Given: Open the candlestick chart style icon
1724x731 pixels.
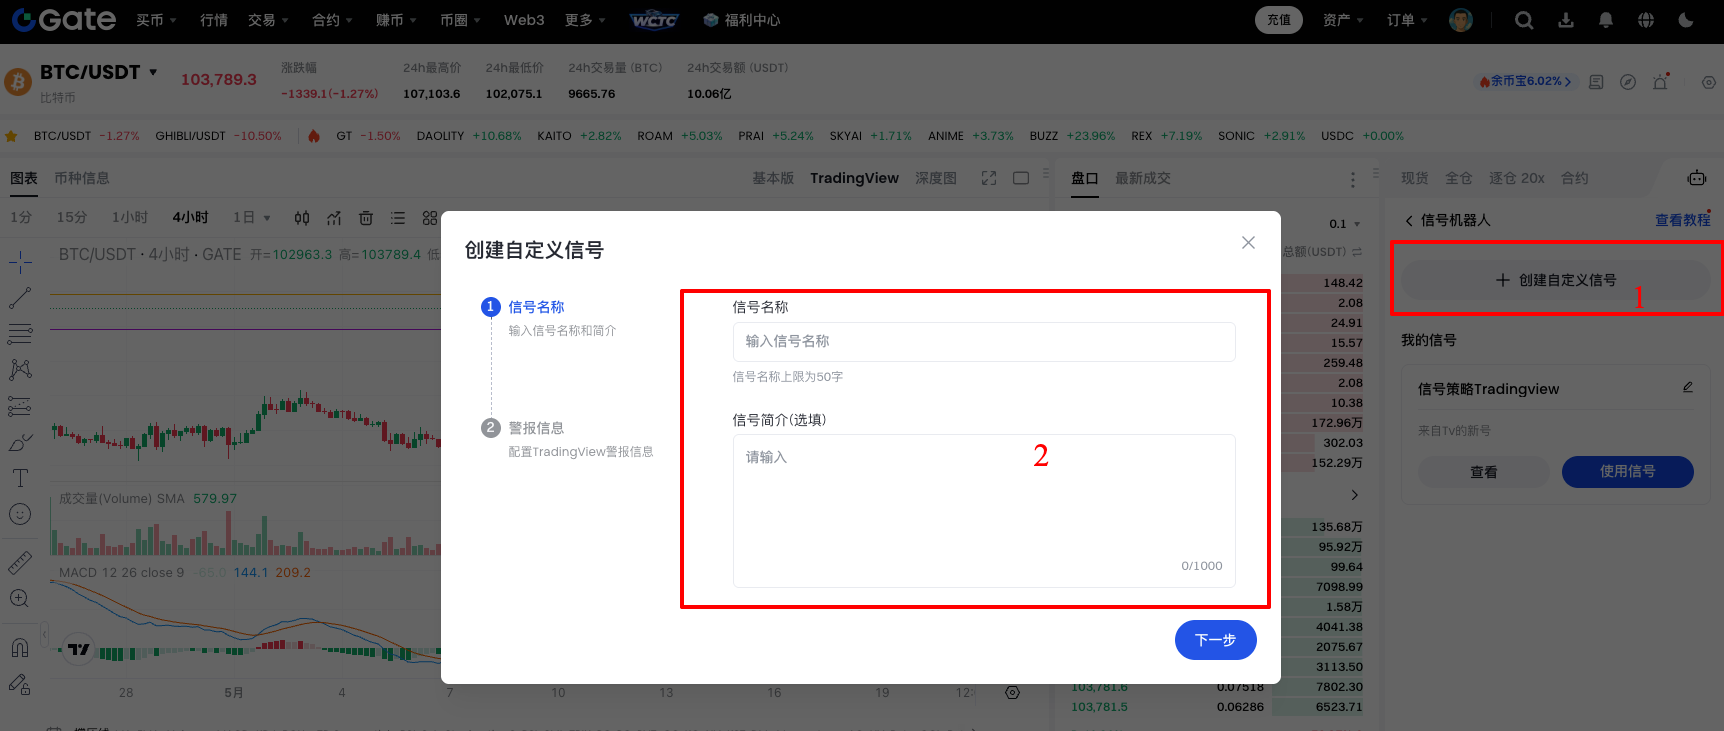Looking at the screenshot, I should point(302,218).
